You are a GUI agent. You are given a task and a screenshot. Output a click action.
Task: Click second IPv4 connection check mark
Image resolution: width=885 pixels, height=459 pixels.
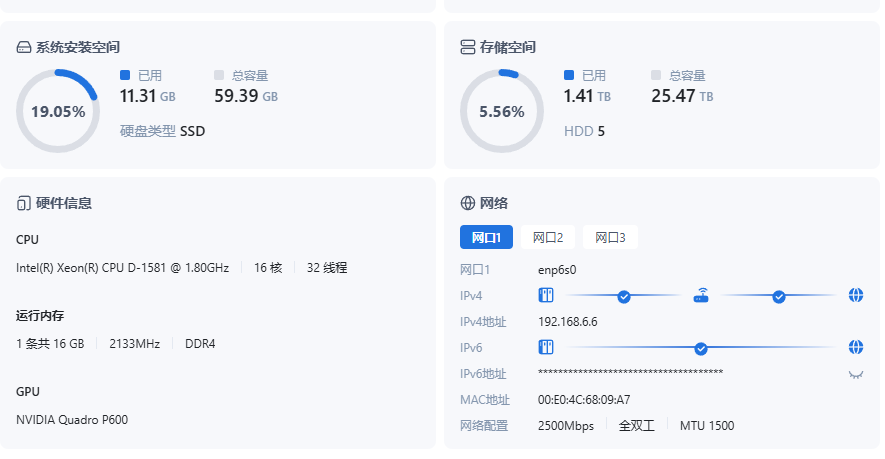click(779, 296)
